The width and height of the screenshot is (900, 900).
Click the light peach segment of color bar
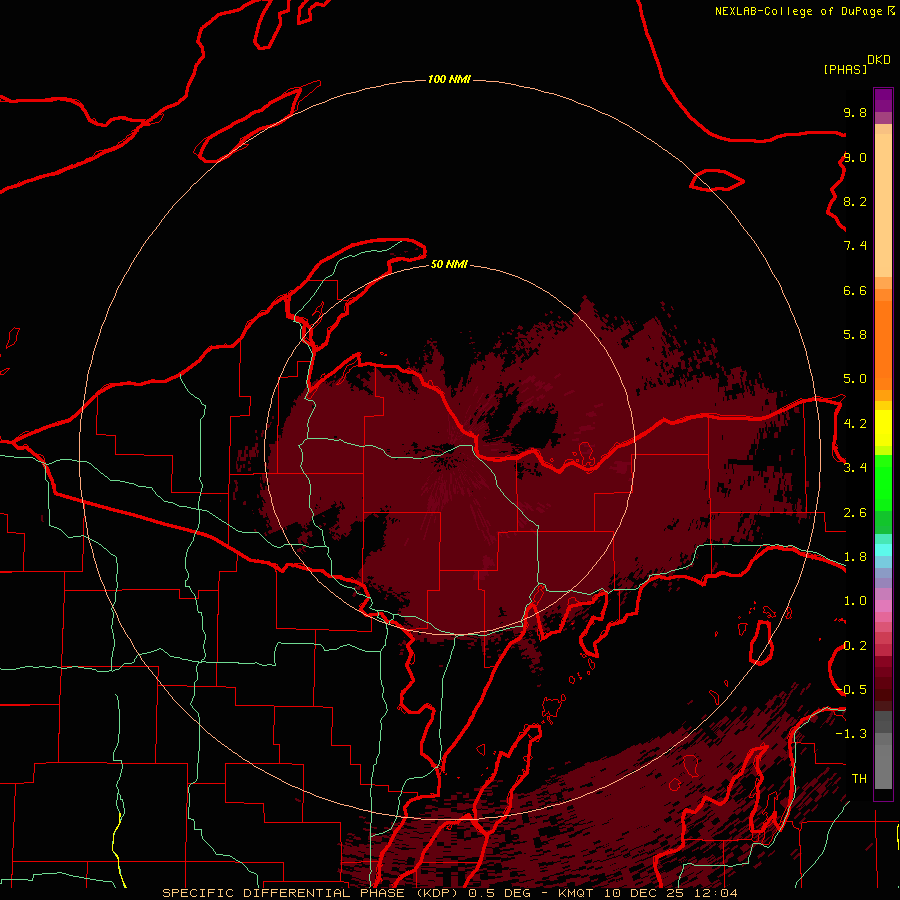click(x=883, y=205)
